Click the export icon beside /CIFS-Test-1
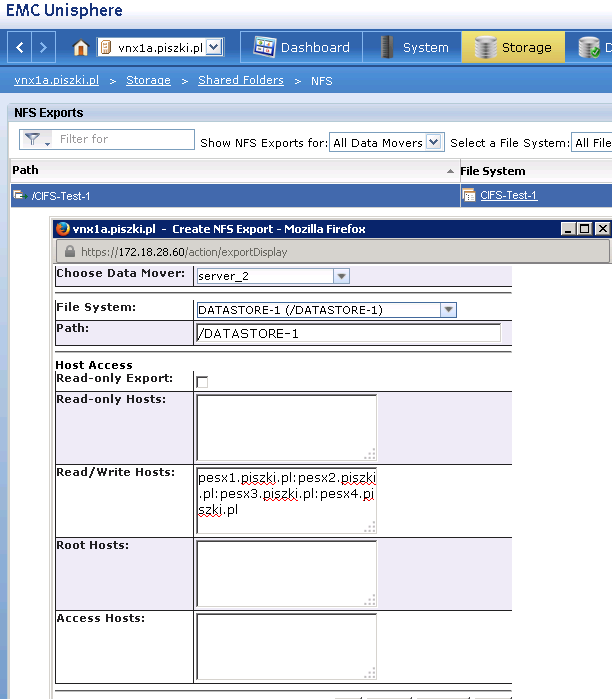612x699 pixels. click(20, 195)
